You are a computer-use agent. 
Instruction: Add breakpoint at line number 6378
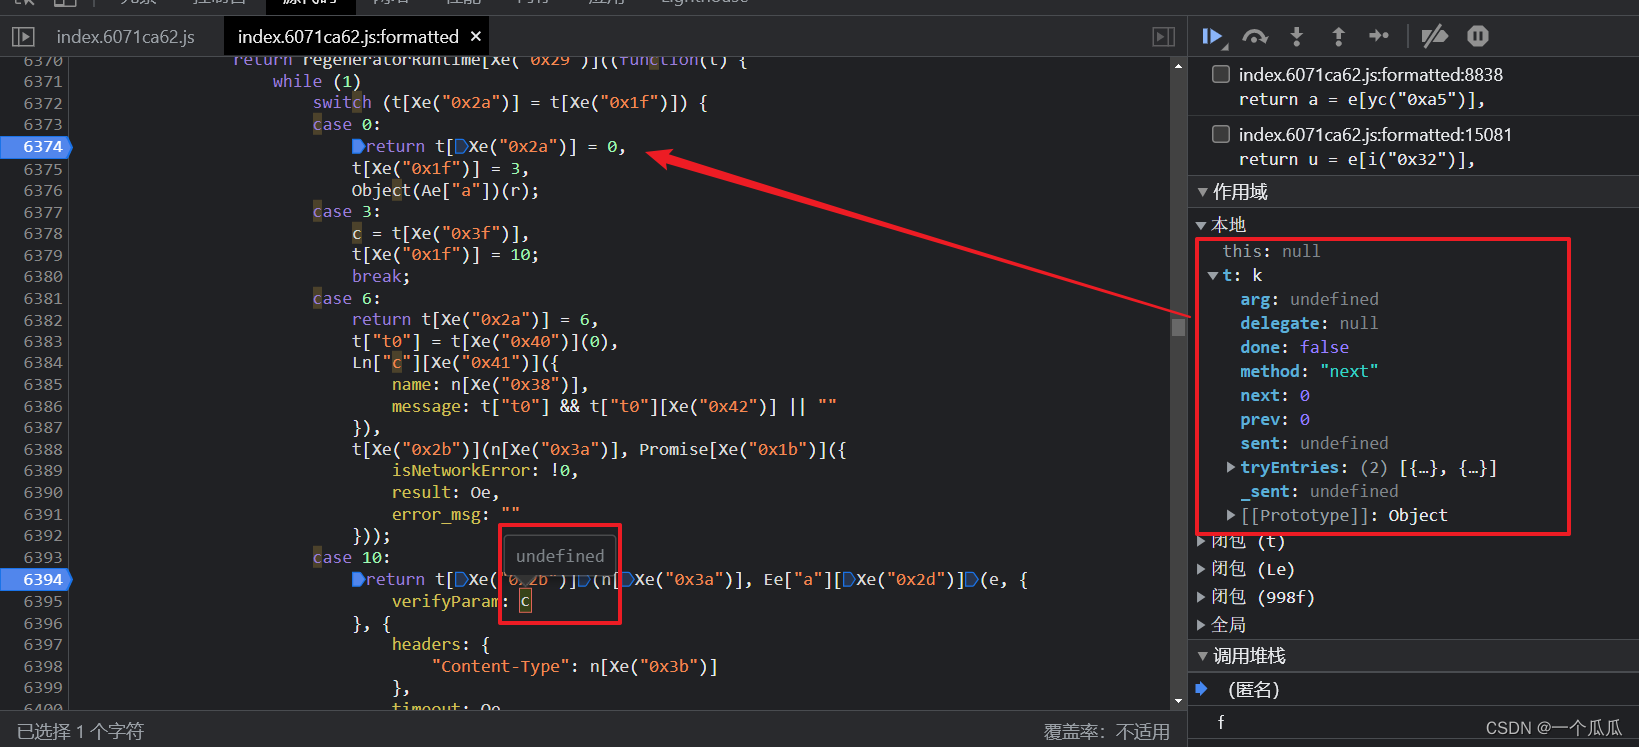point(43,233)
